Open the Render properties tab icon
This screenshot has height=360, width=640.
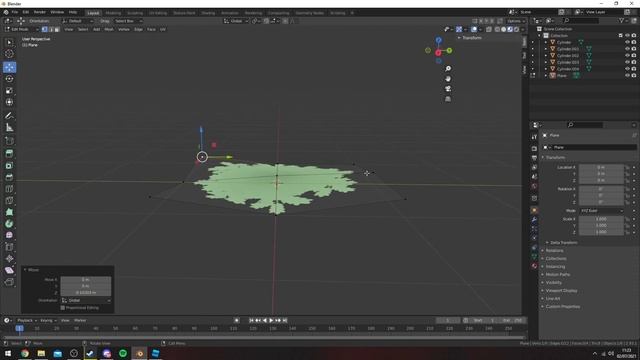tap(534, 148)
